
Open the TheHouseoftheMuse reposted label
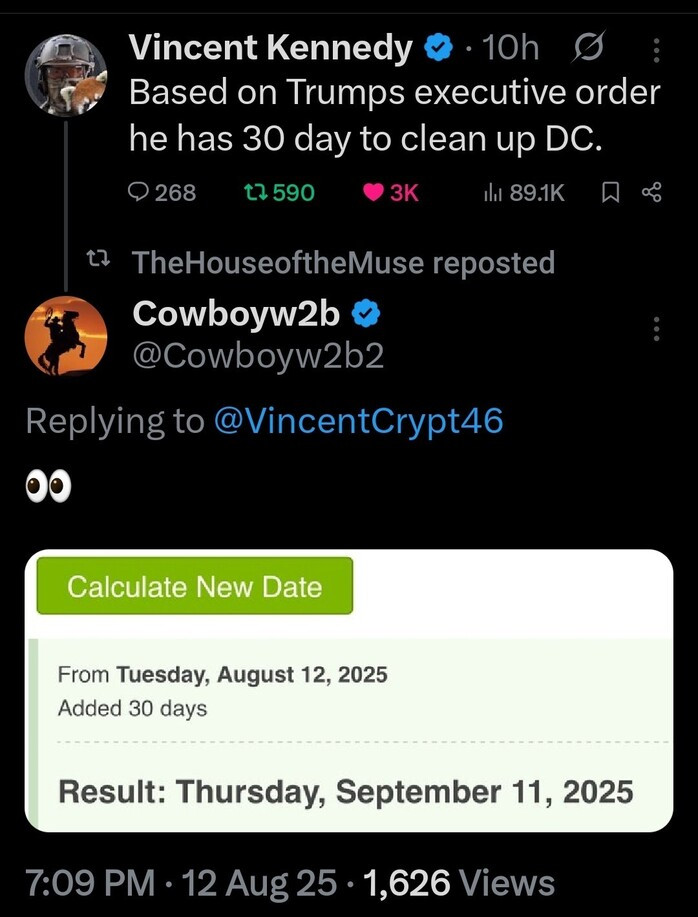pos(343,263)
